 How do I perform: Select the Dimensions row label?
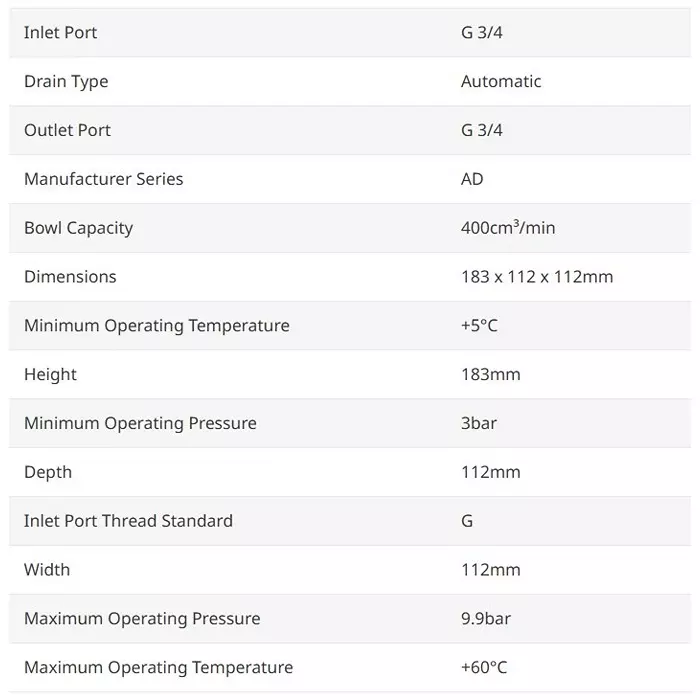point(70,277)
